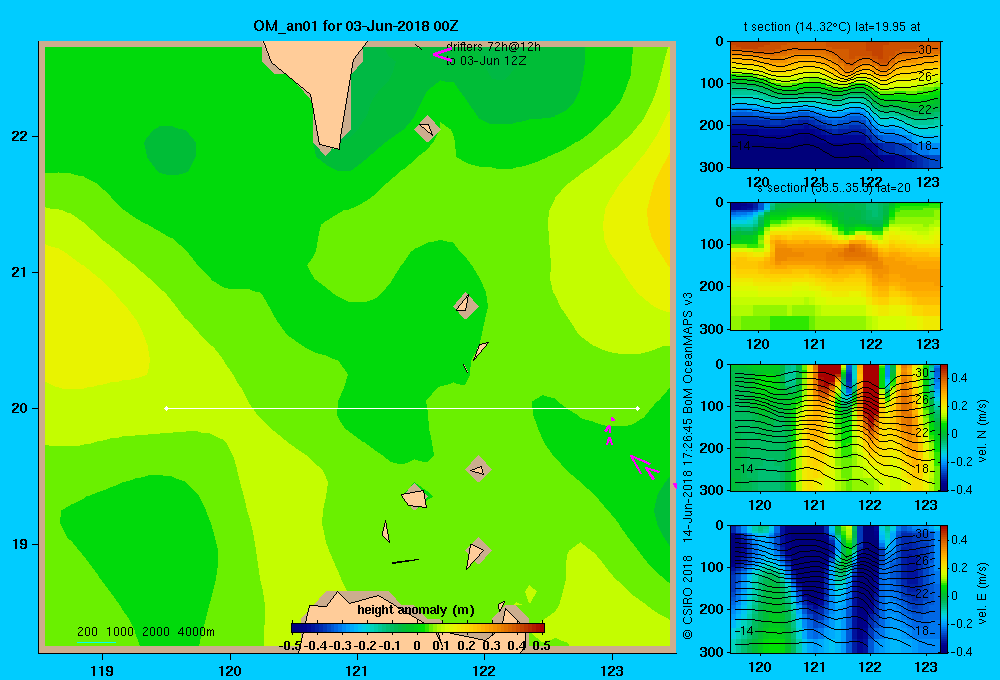Select the left endpoint of white section line
The image size is (1000, 680).
166,408
